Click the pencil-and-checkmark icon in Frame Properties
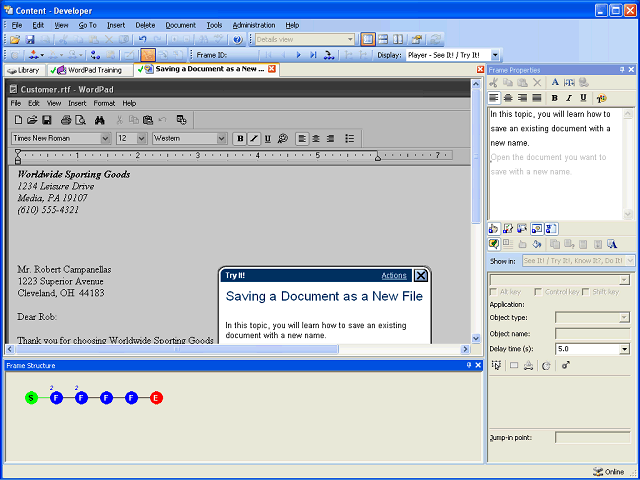Screen dimensions: 640x480 pos(508,229)
